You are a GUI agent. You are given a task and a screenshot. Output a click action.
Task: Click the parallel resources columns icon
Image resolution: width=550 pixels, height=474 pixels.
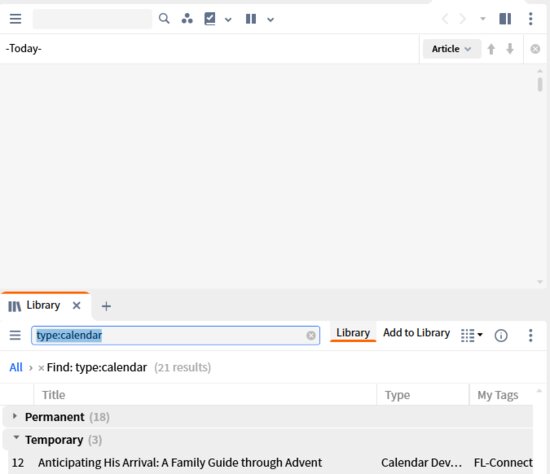point(251,19)
